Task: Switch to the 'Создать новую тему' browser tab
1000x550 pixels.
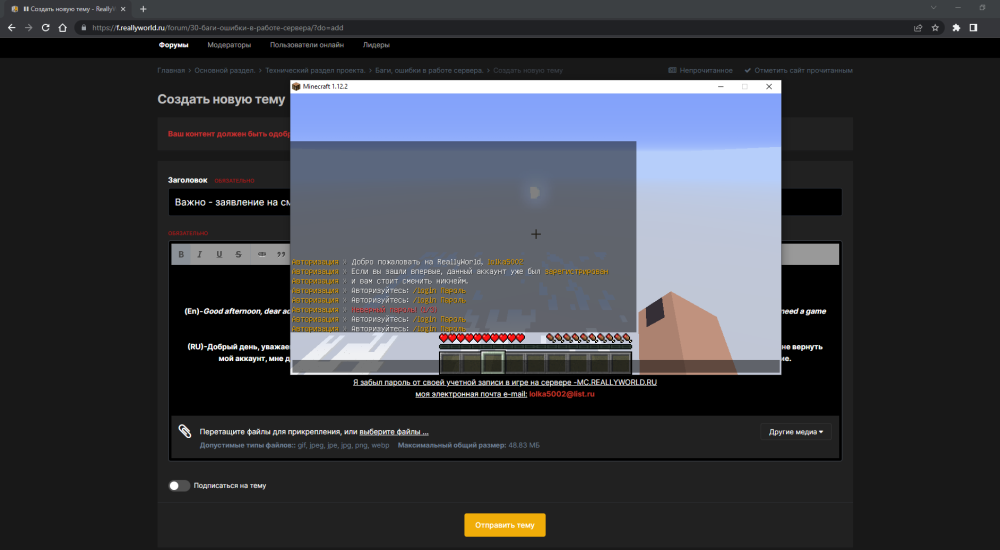Action: 68,9
